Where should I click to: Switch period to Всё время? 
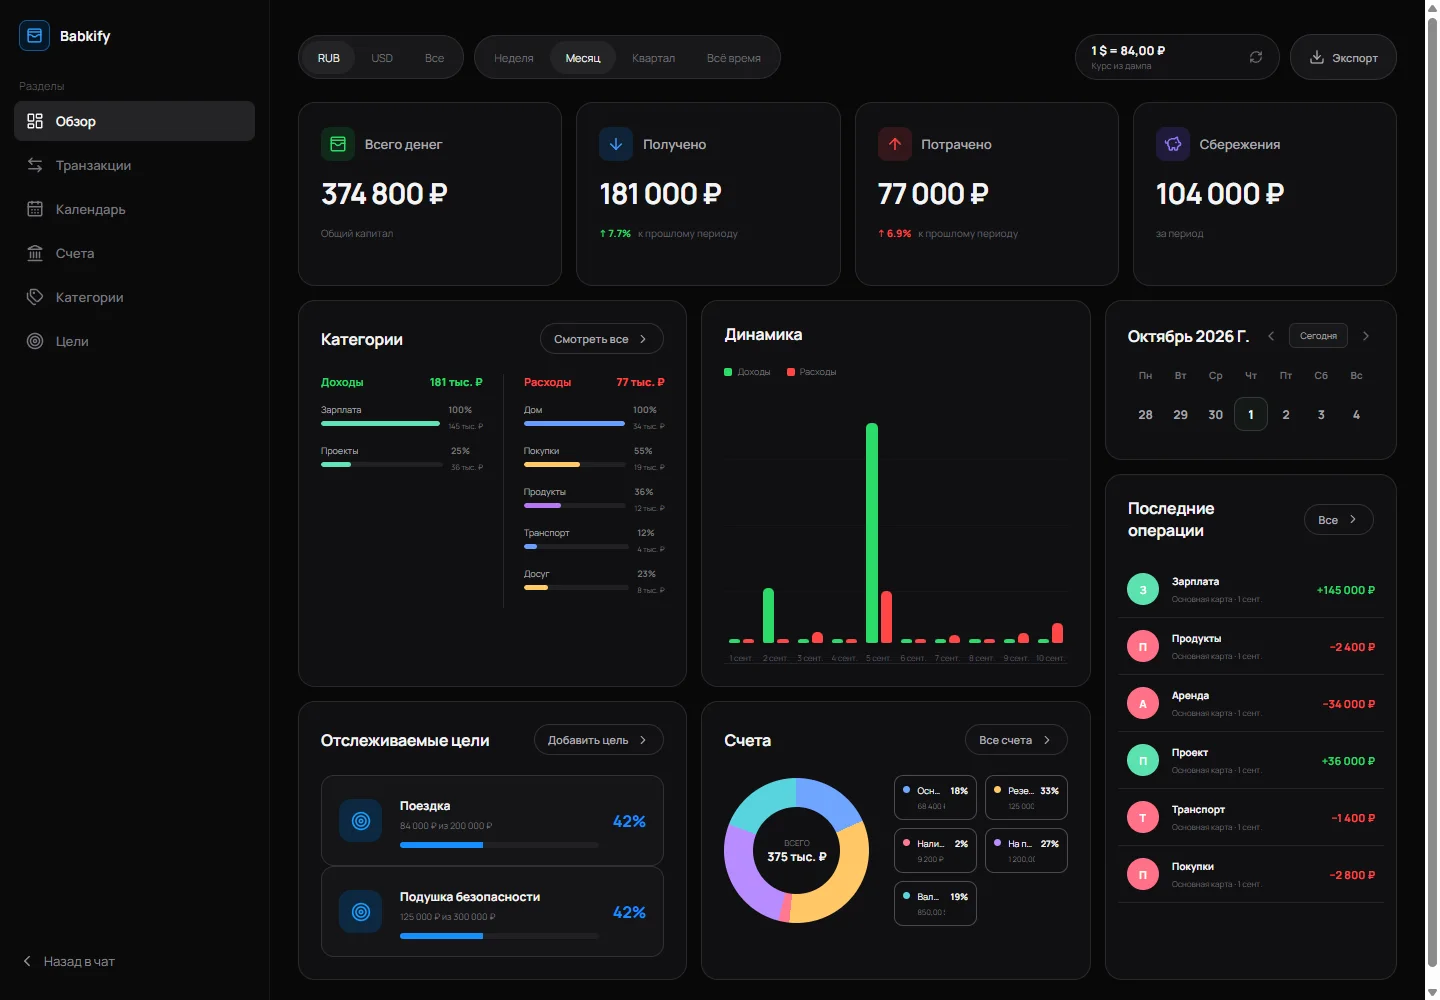734,58
